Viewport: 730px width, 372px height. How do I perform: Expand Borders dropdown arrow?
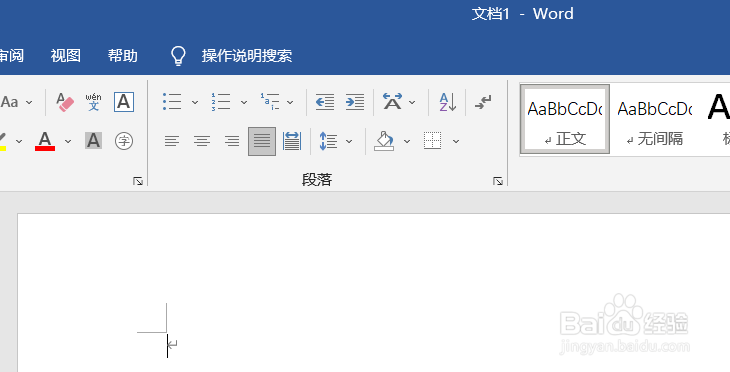[x=456, y=141]
